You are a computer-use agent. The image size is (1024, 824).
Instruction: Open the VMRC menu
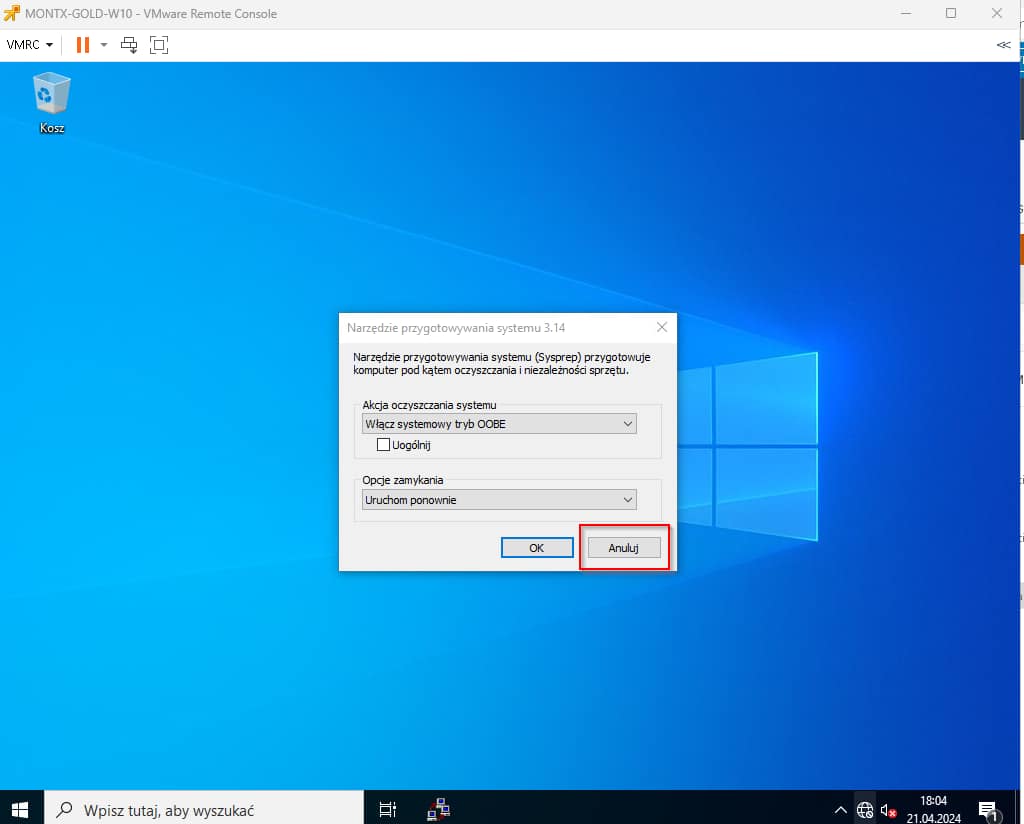point(29,44)
